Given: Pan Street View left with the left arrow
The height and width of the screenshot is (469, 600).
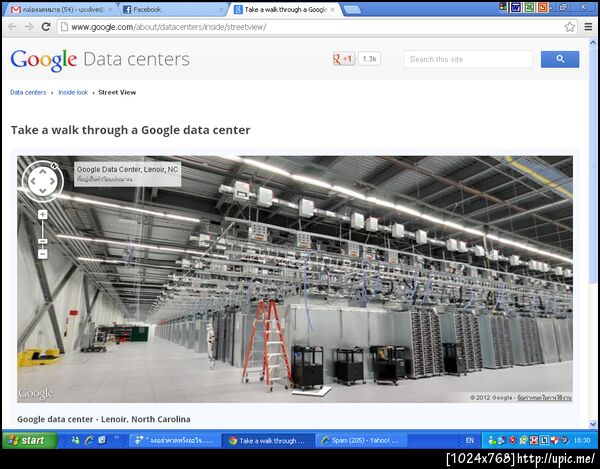Looking at the screenshot, I should [33, 181].
